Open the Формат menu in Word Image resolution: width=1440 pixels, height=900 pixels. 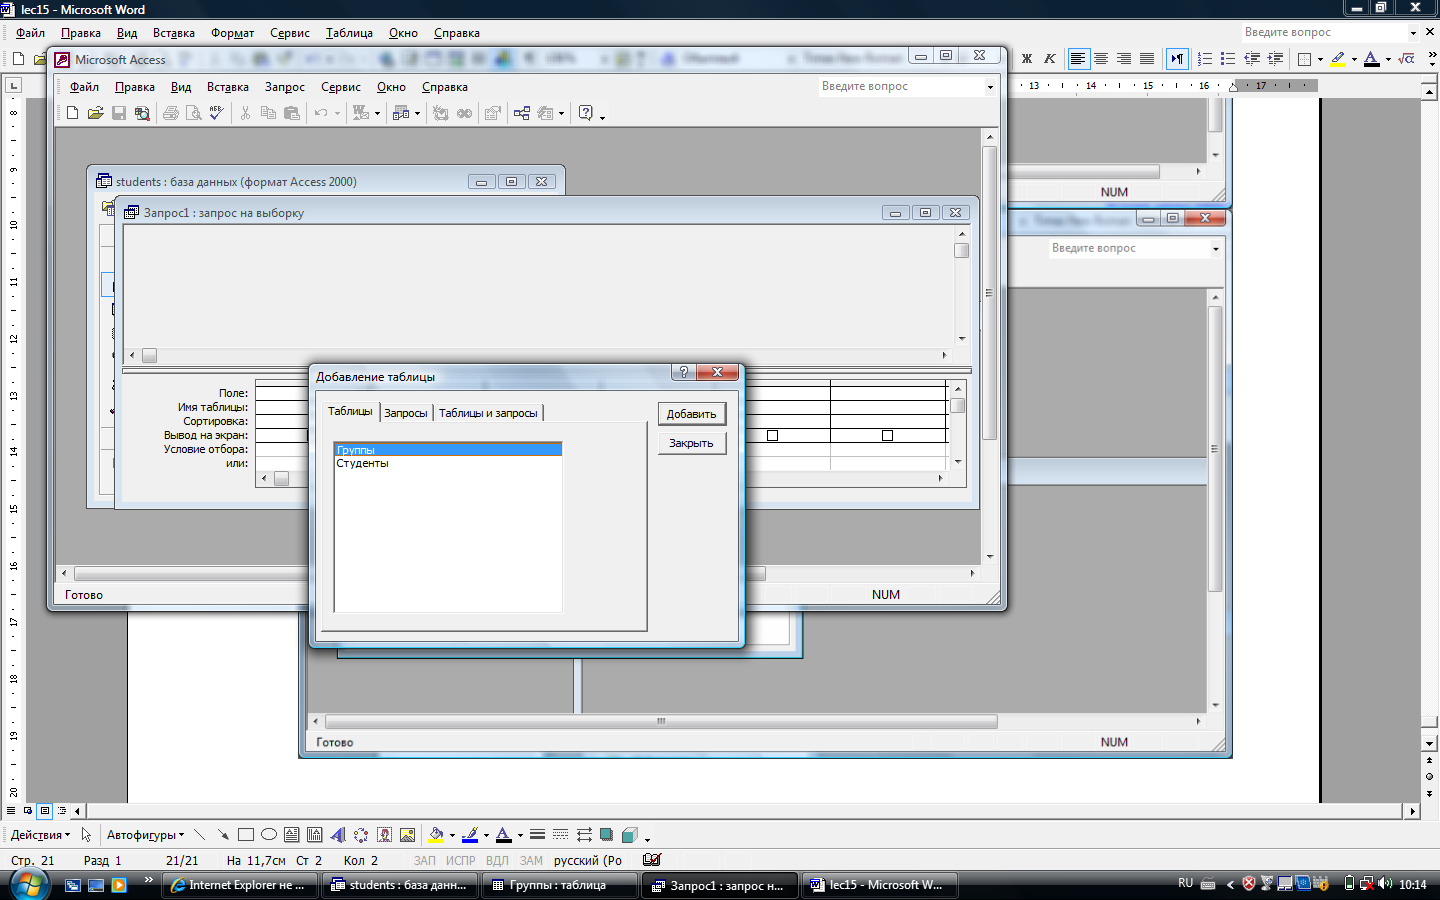[233, 33]
